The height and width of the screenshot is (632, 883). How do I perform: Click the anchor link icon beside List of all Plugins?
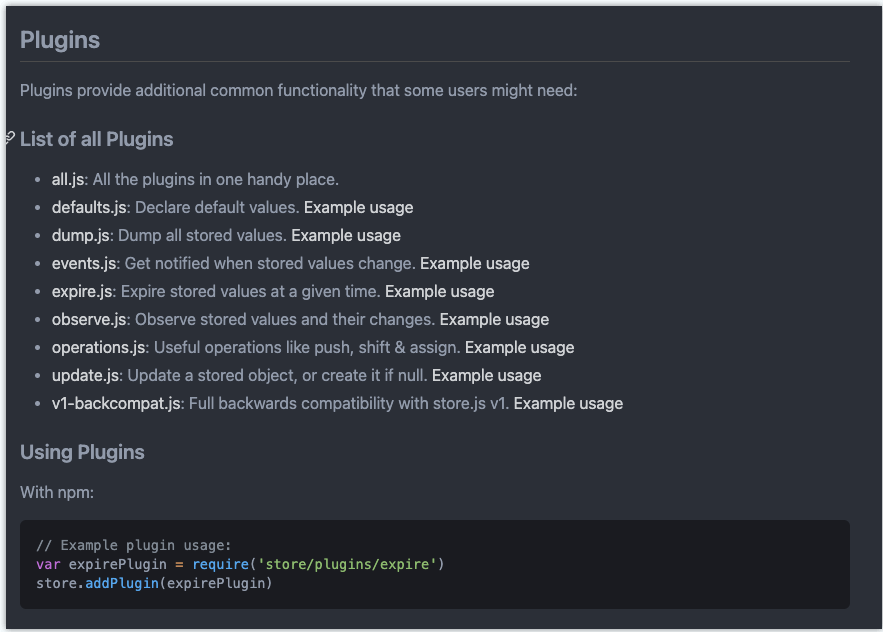click(9, 138)
